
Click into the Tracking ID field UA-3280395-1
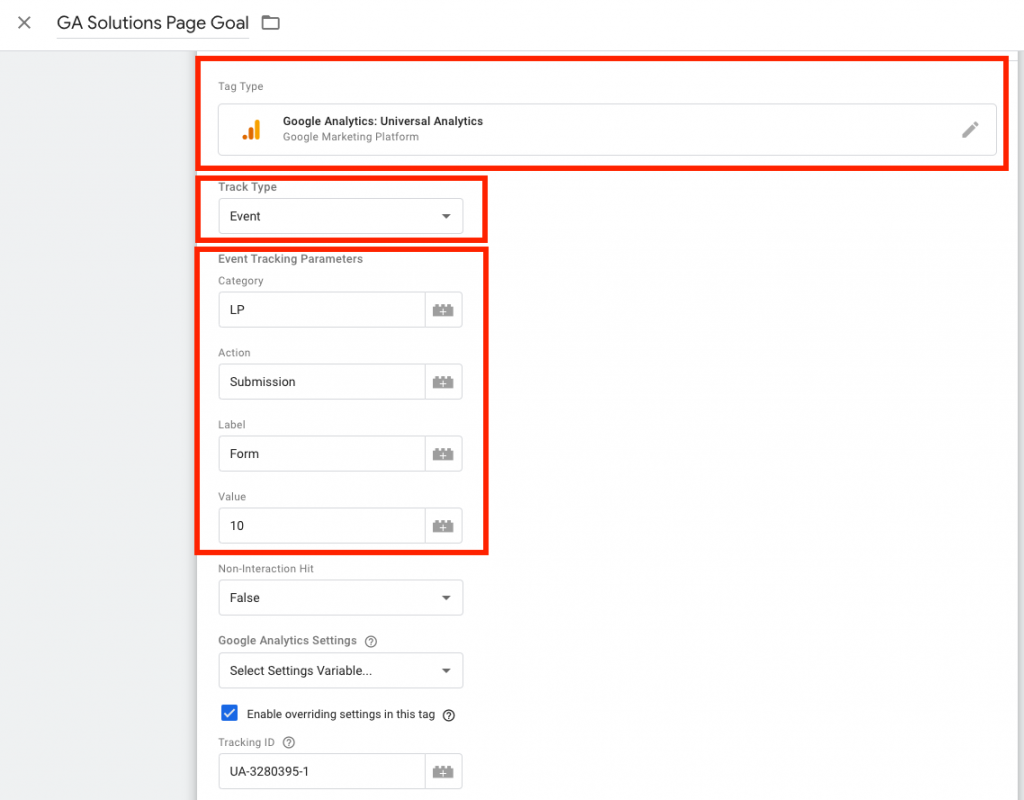point(322,771)
